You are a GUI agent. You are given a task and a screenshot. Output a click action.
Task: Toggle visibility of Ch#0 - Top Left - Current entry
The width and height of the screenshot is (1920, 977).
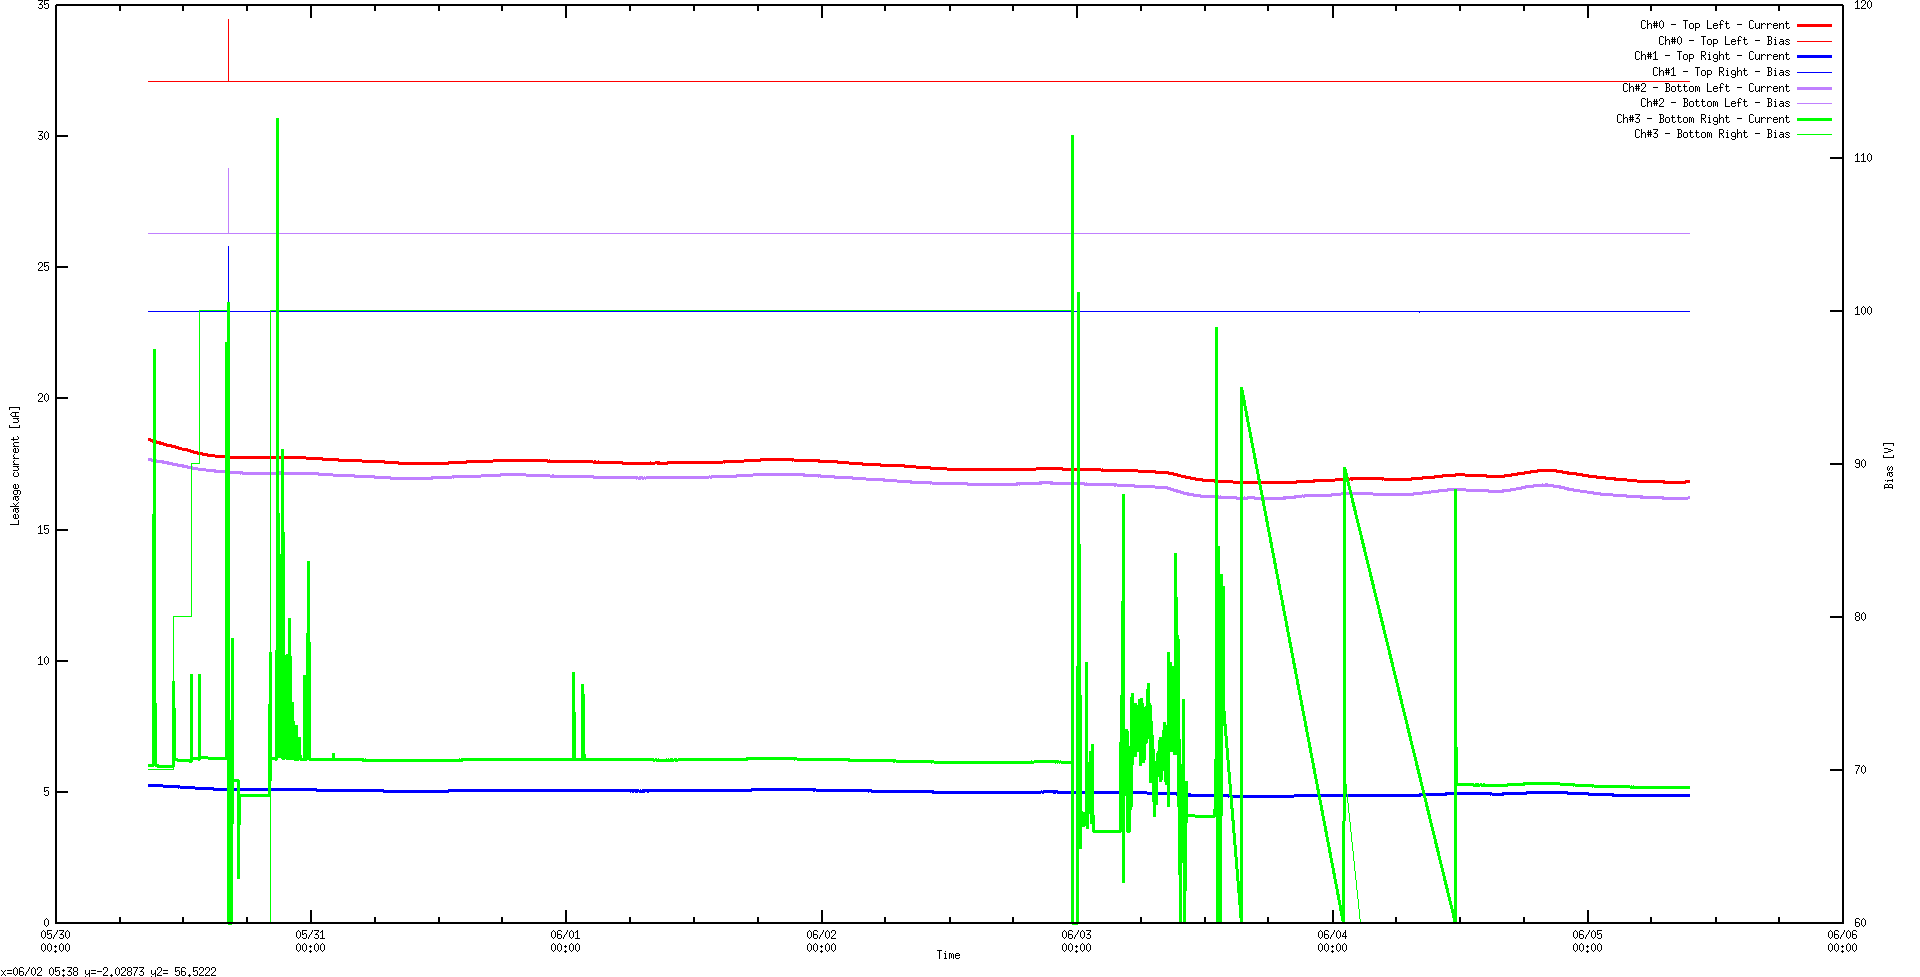pyautogui.click(x=1715, y=24)
